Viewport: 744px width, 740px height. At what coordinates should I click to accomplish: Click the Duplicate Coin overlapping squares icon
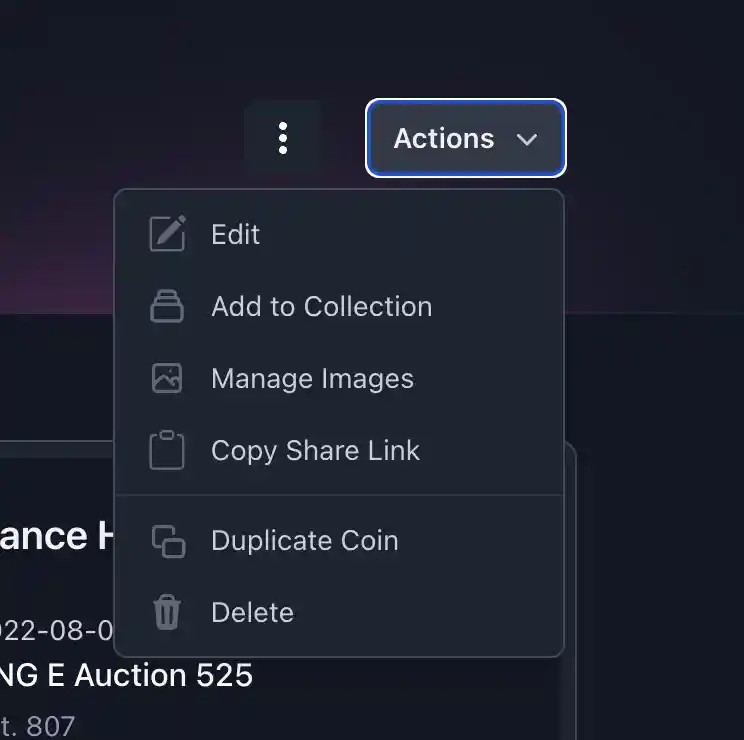pos(167,541)
